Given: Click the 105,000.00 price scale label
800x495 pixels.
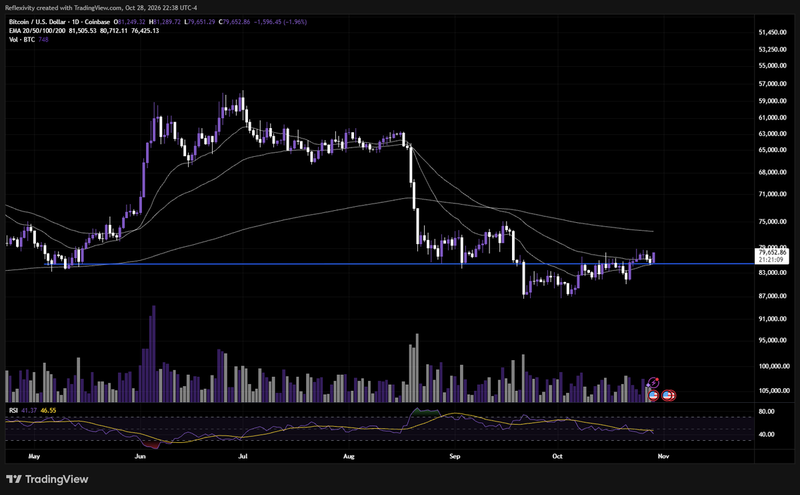Looking at the screenshot, I should (x=772, y=391).
